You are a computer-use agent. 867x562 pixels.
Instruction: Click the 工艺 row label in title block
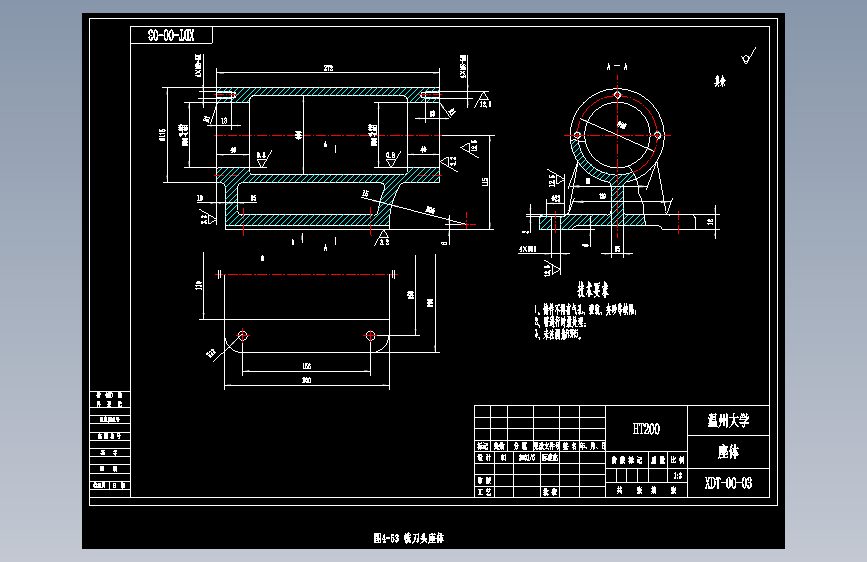click(x=484, y=492)
